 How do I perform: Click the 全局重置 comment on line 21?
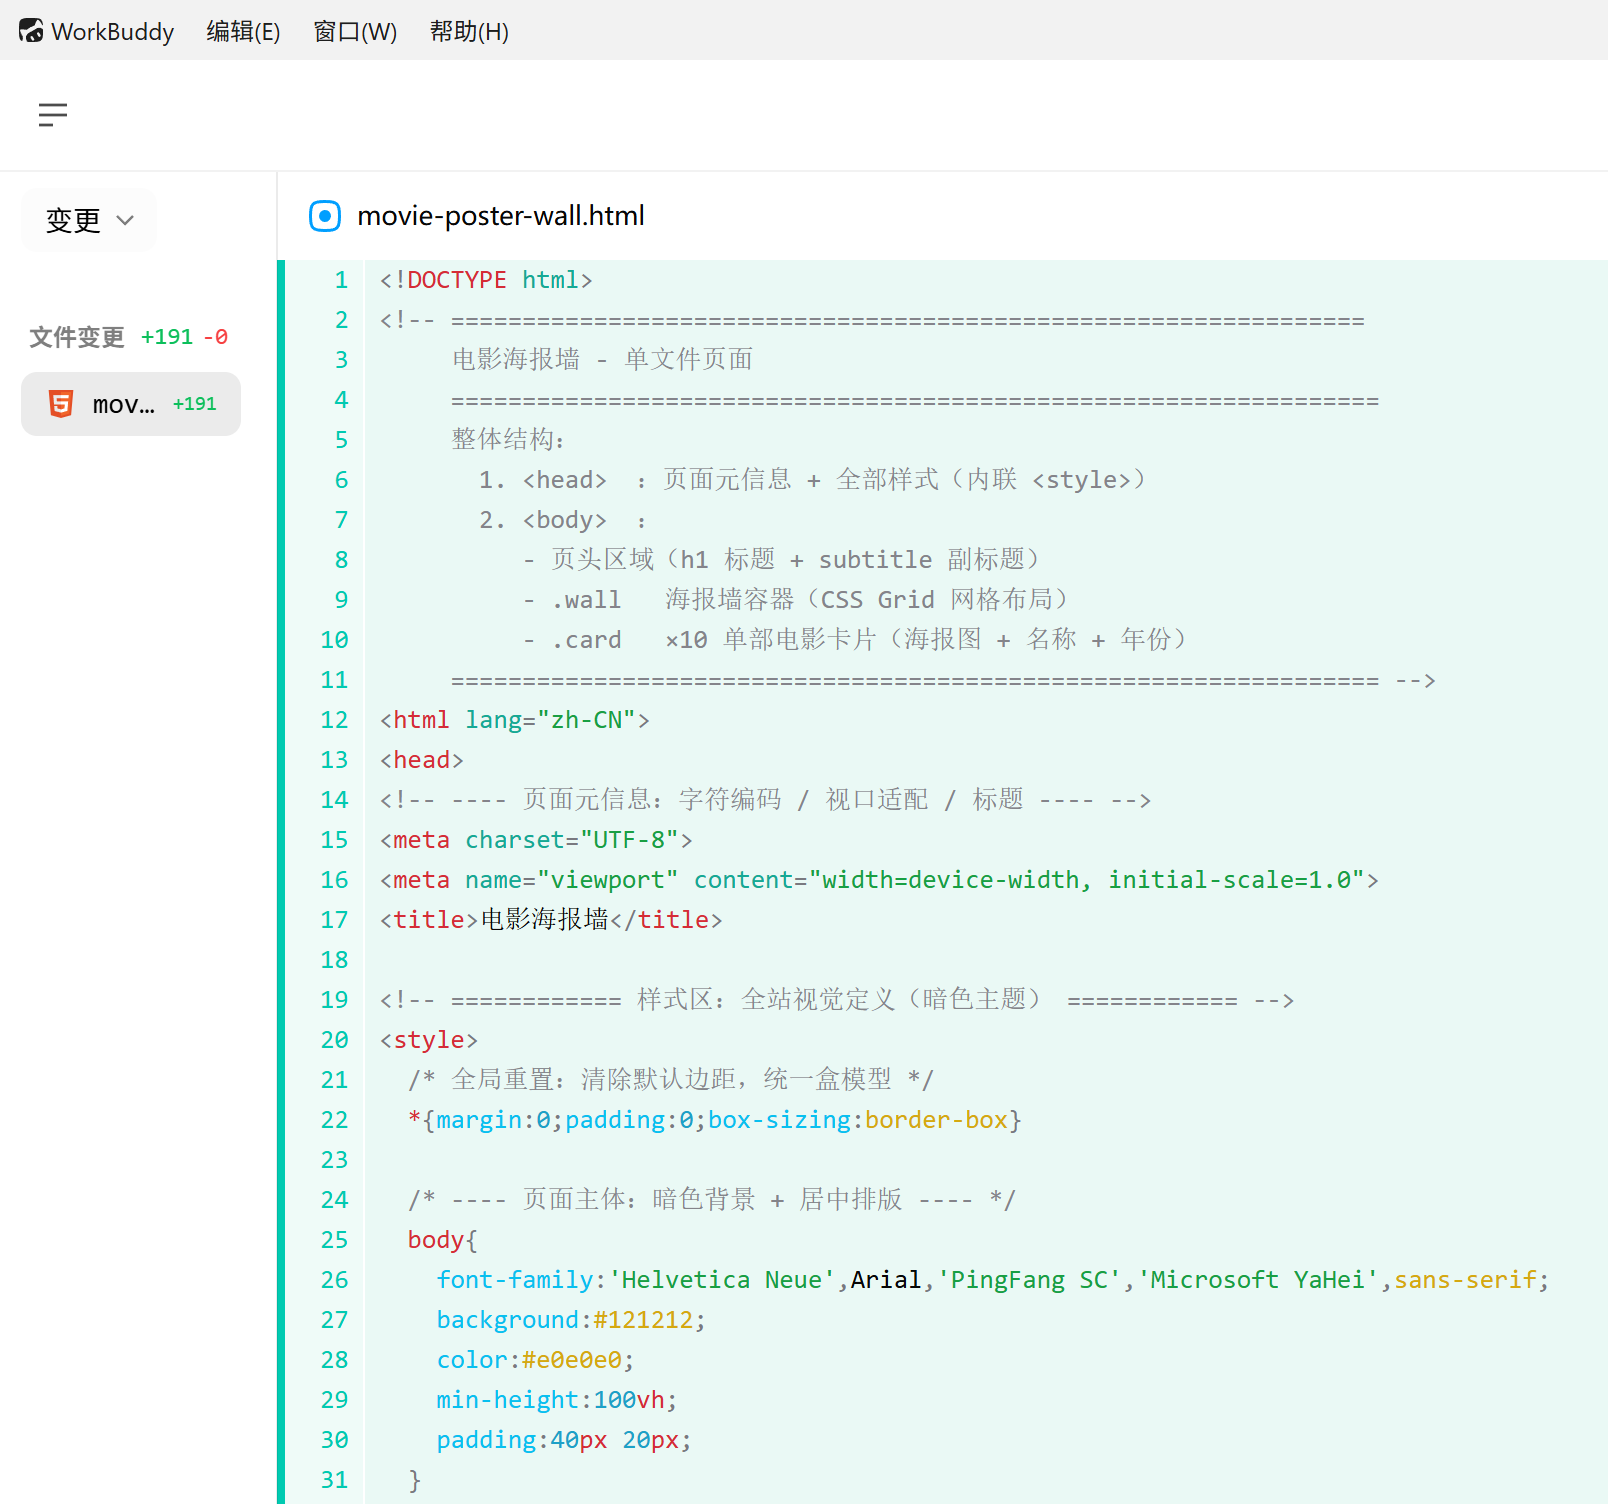(x=671, y=1080)
